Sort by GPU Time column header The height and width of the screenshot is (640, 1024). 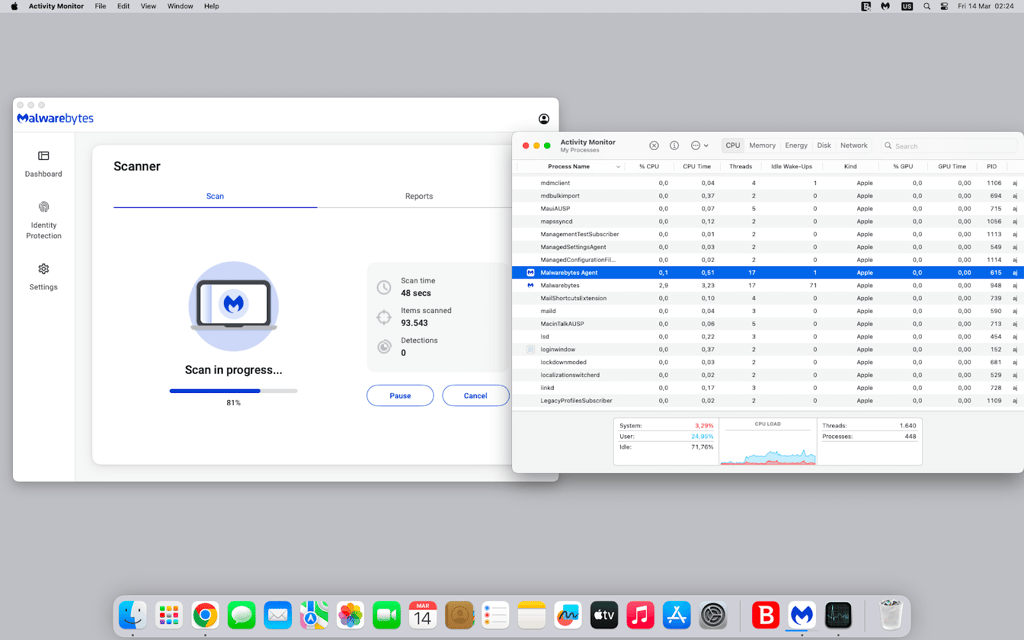pyautogui.click(x=952, y=167)
